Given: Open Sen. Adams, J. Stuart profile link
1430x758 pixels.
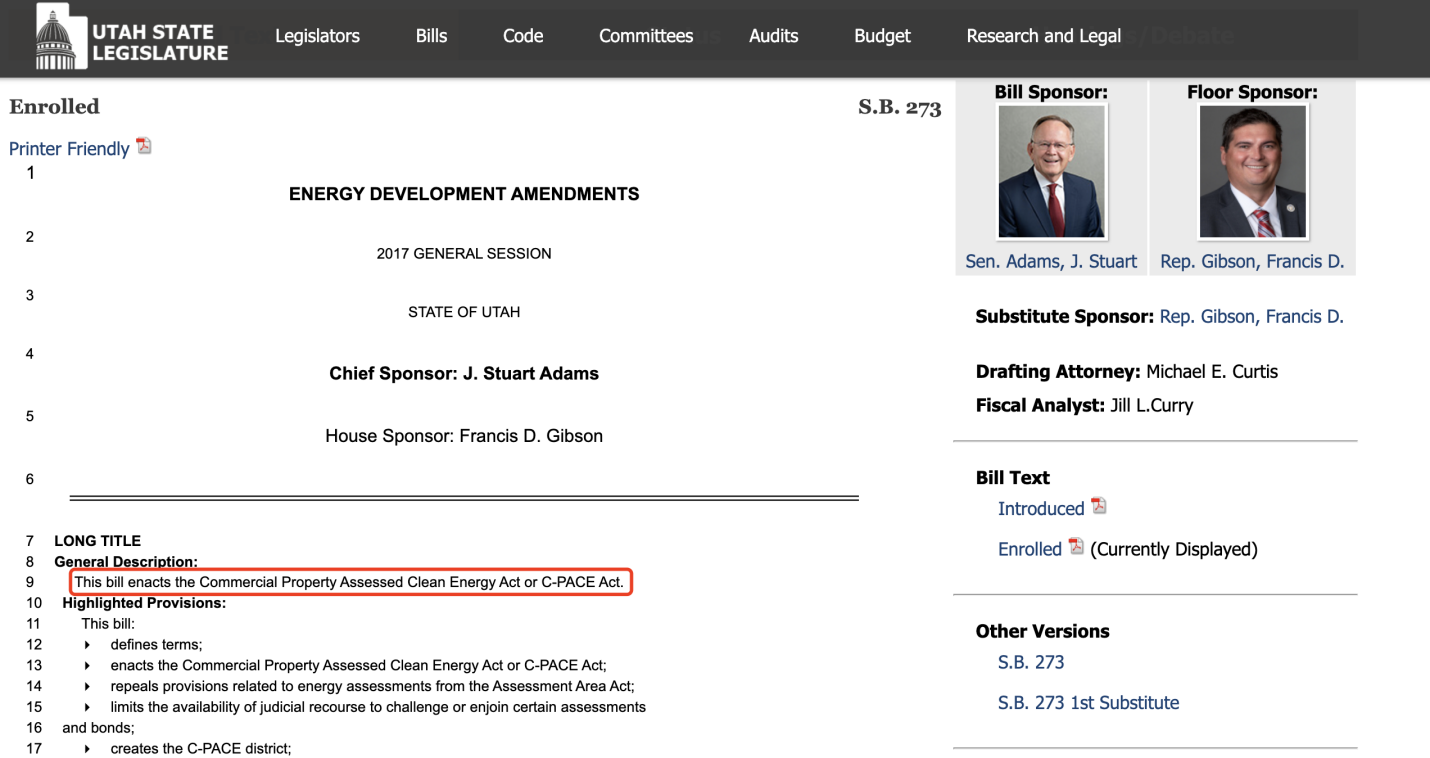Looking at the screenshot, I should pos(1051,261).
